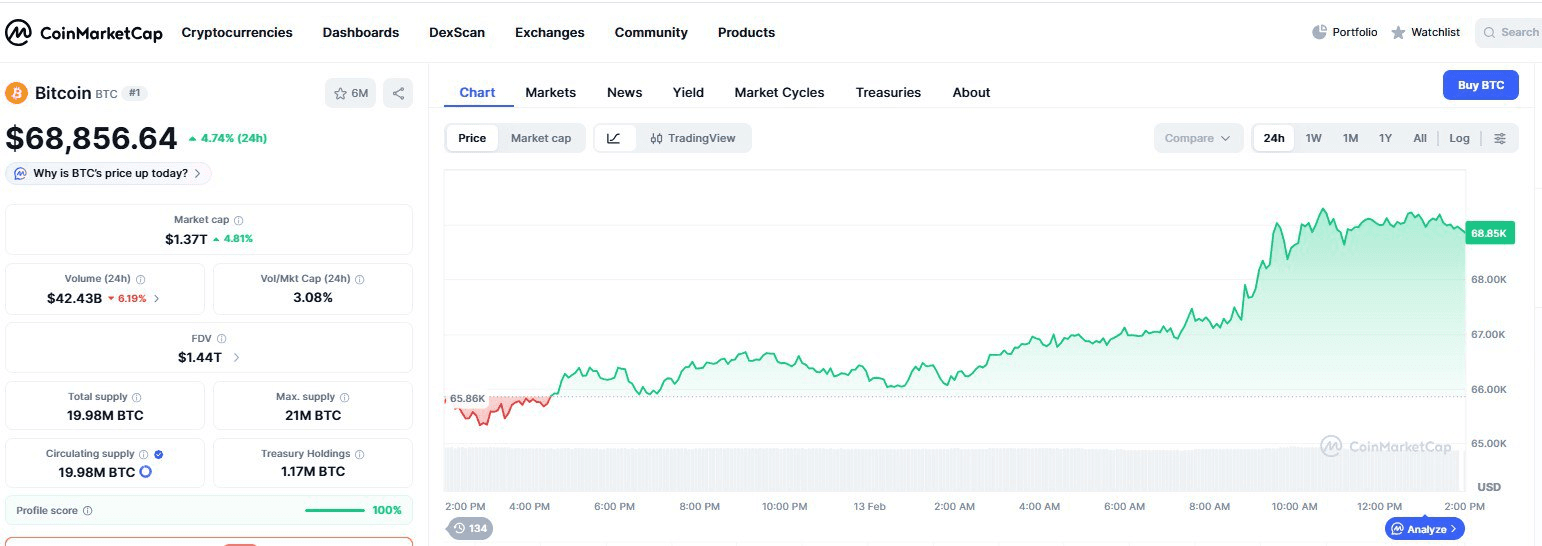Viewport: 1542px width, 546px height.
Task: Open Portfolio pie chart icon
Action: point(1319,32)
